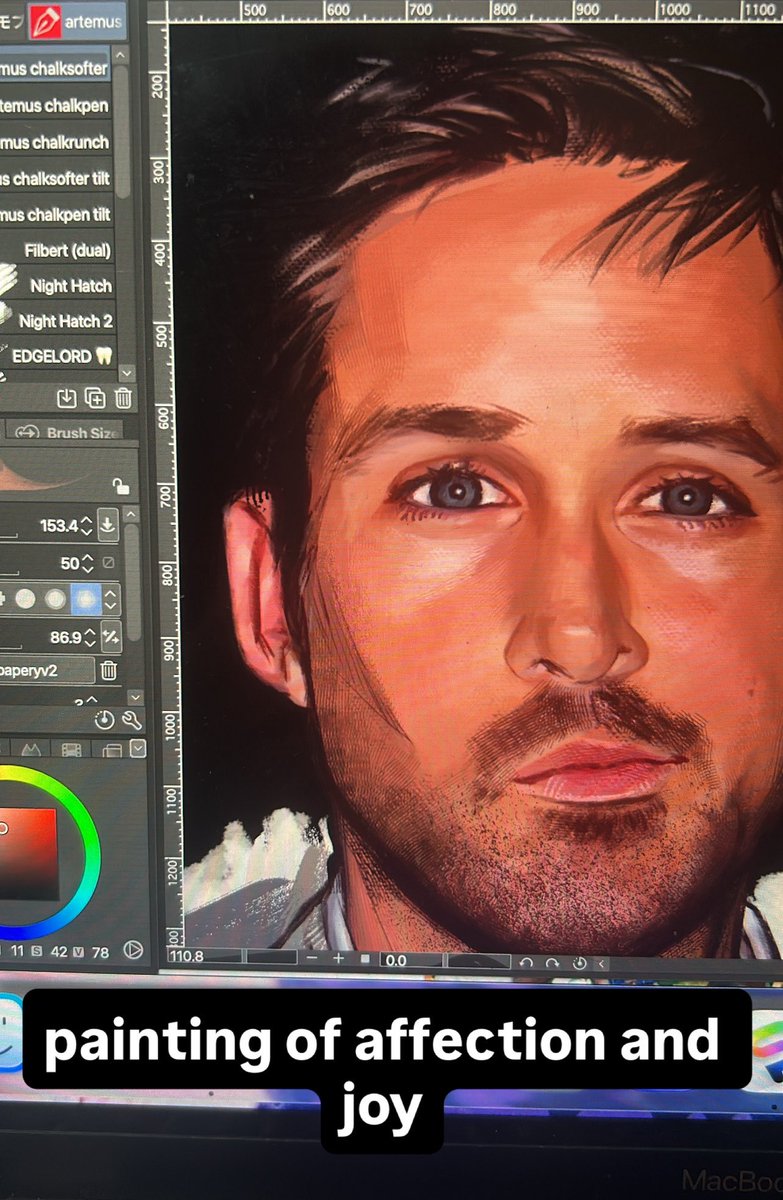Click the dynamics icon beside value 50

point(108,563)
